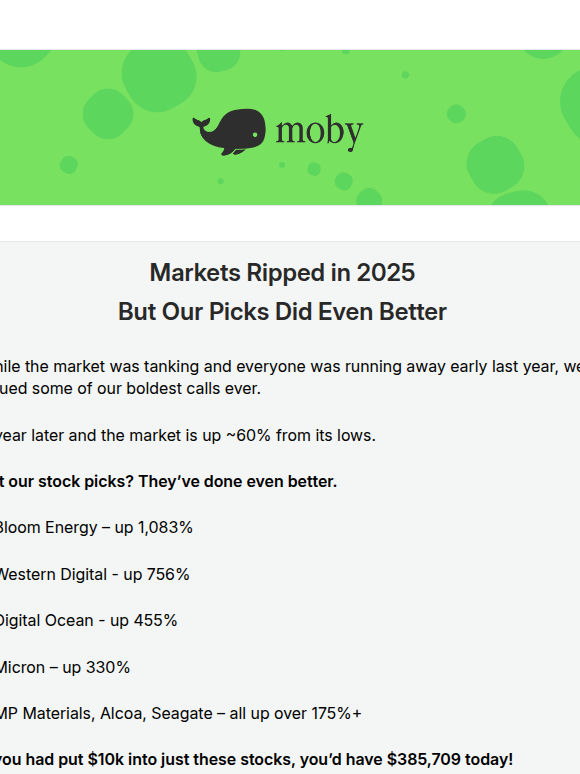Click the black whale logo icon
The height and width of the screenshot is (774, 580).
pos(229,132)
